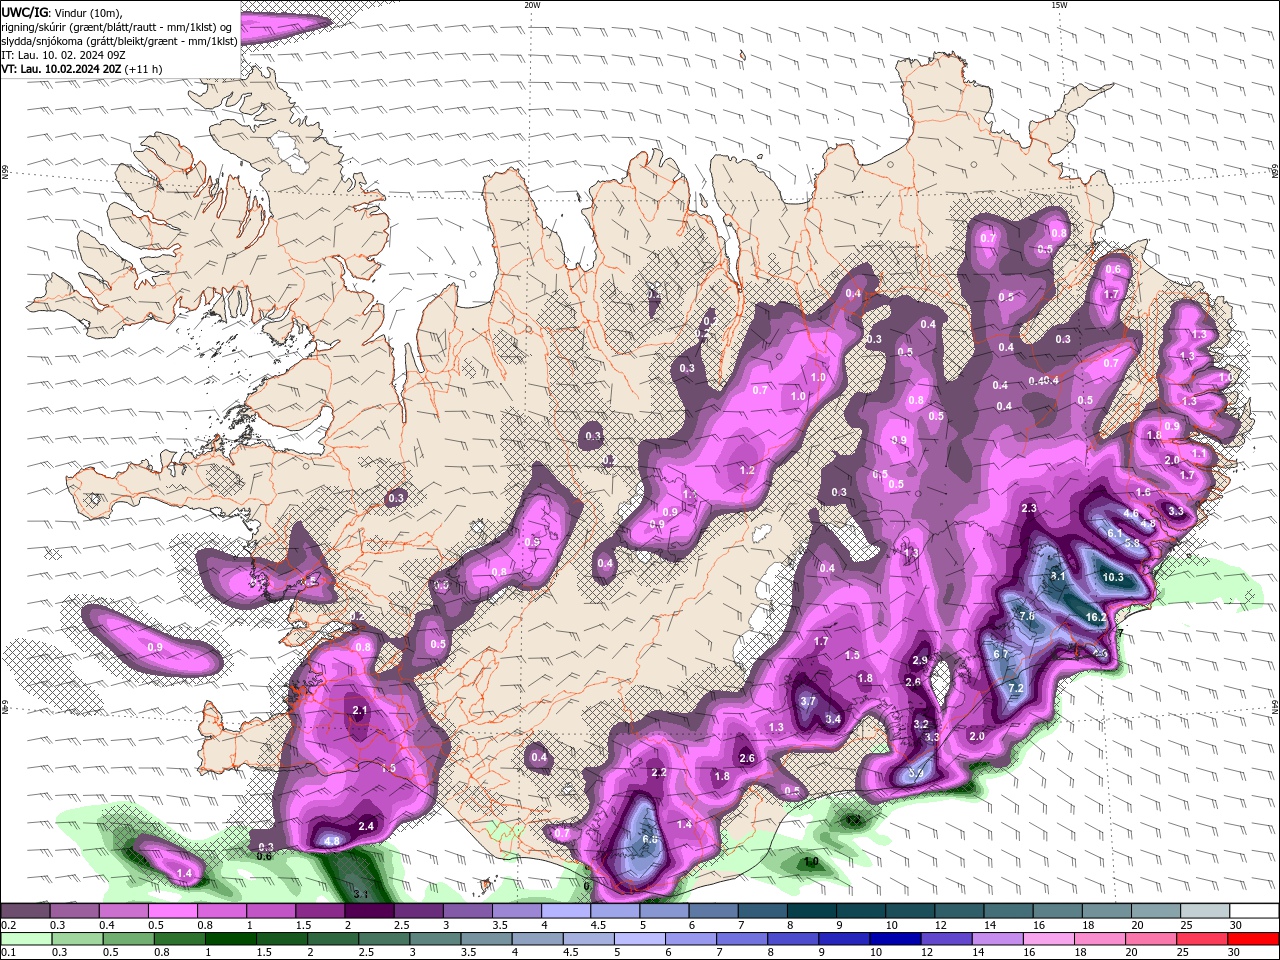
Task: Click the header line 'UWC/IG: Vindur (10m),'
Action: coord(62,12)
